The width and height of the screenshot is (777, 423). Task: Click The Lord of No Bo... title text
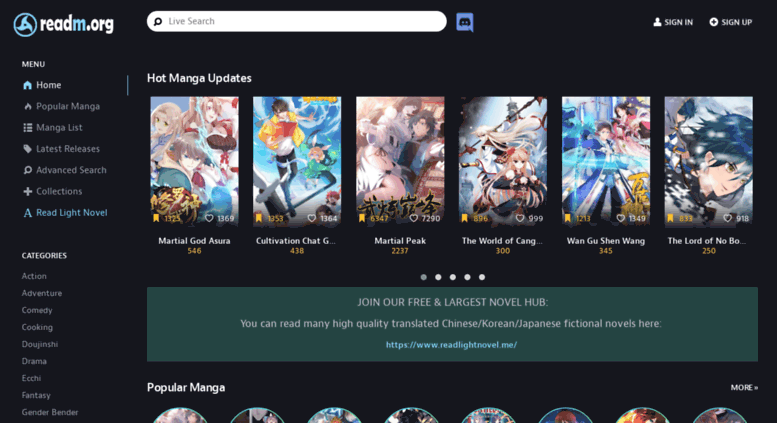coord(707,241)
